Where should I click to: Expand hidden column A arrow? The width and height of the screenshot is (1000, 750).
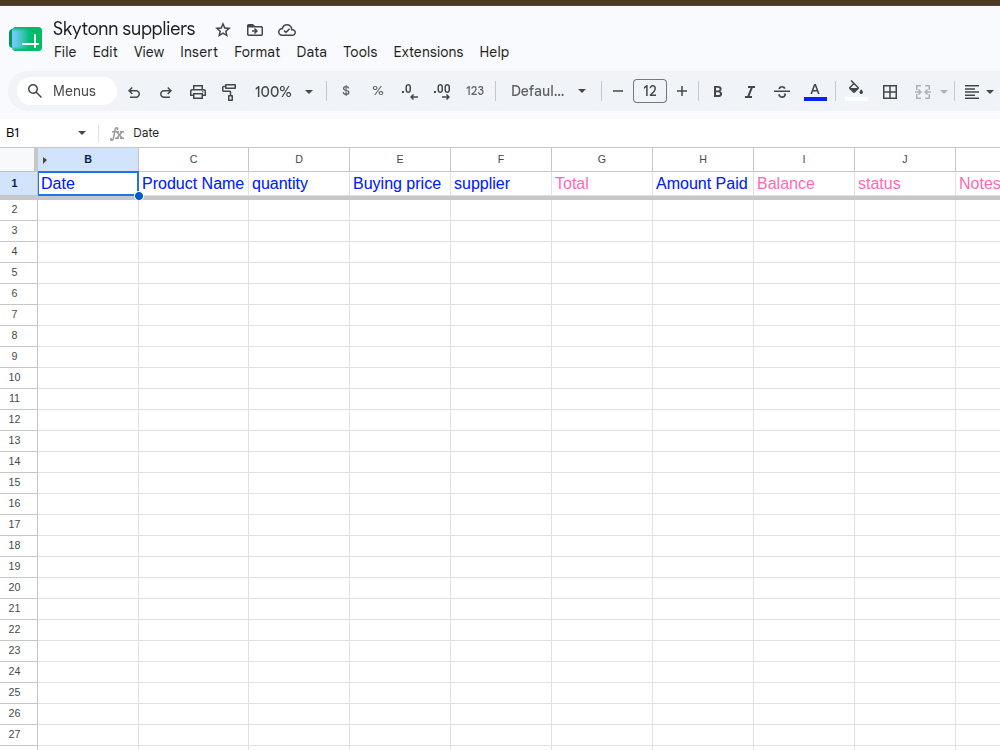pyautogui.click(x=45, y=159)
